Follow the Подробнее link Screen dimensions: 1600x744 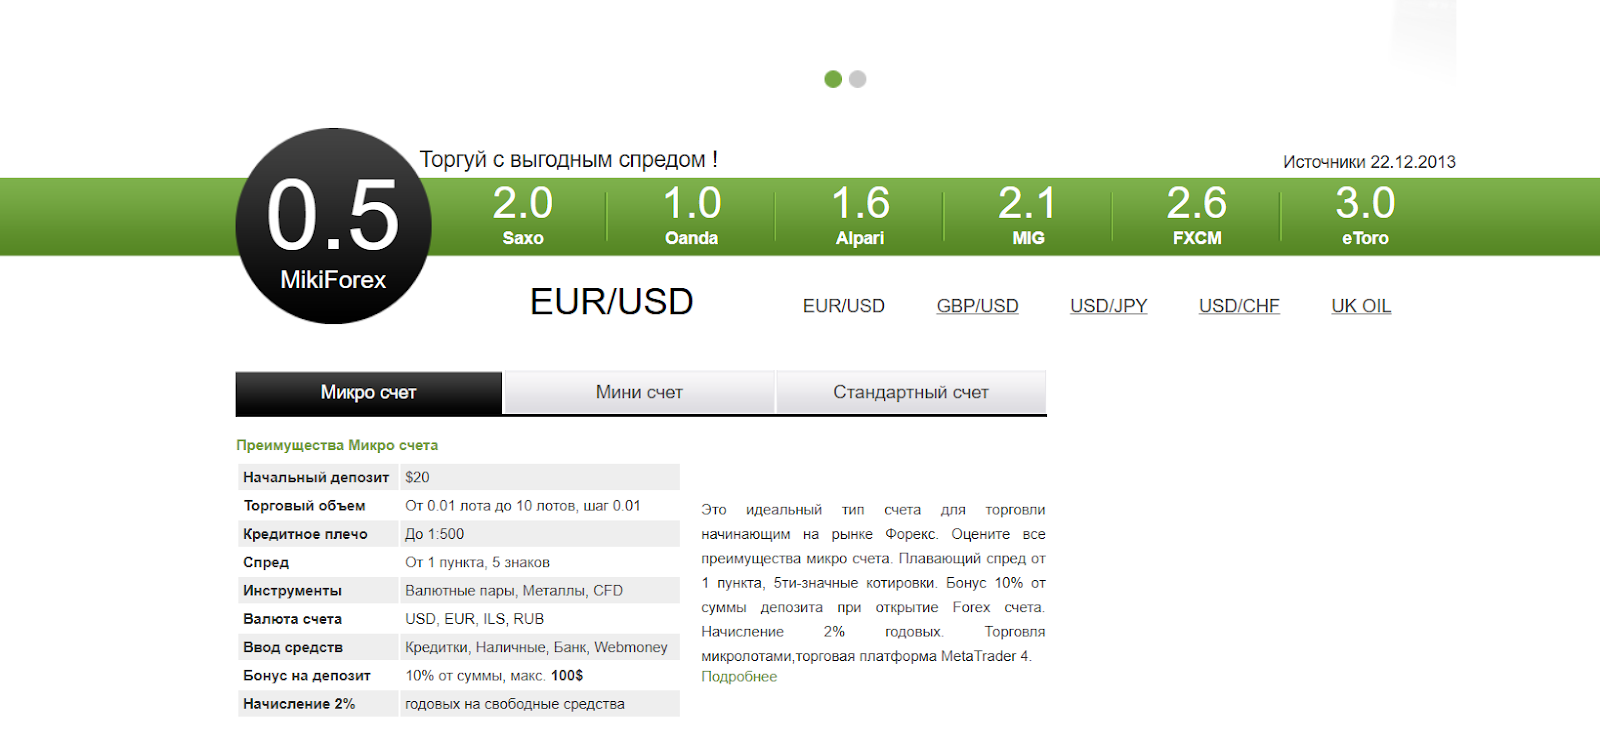(739, 677)
